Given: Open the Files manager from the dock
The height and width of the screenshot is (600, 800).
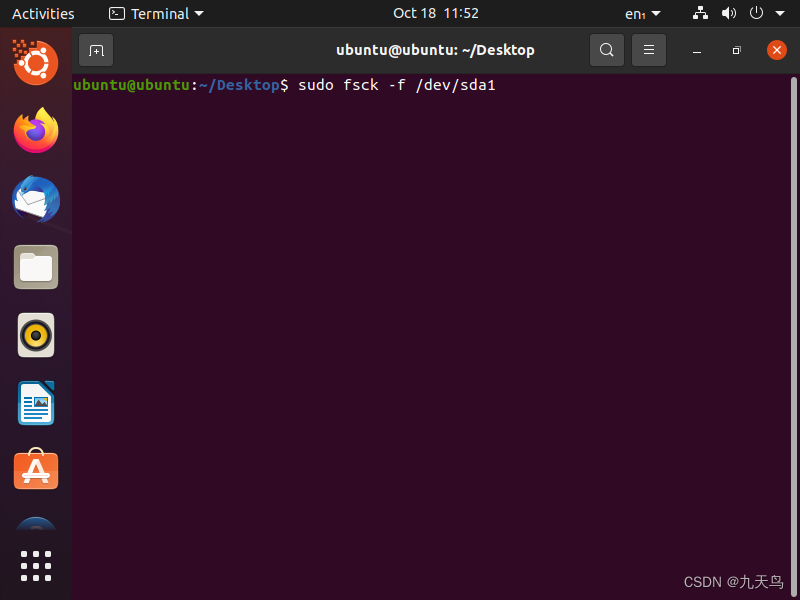Looking at the screenshot, I should pos(36,267).
